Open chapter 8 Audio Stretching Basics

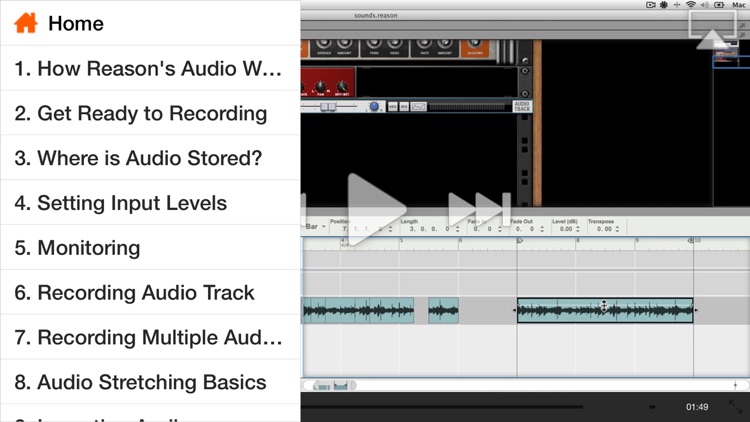tap(150, 382)
